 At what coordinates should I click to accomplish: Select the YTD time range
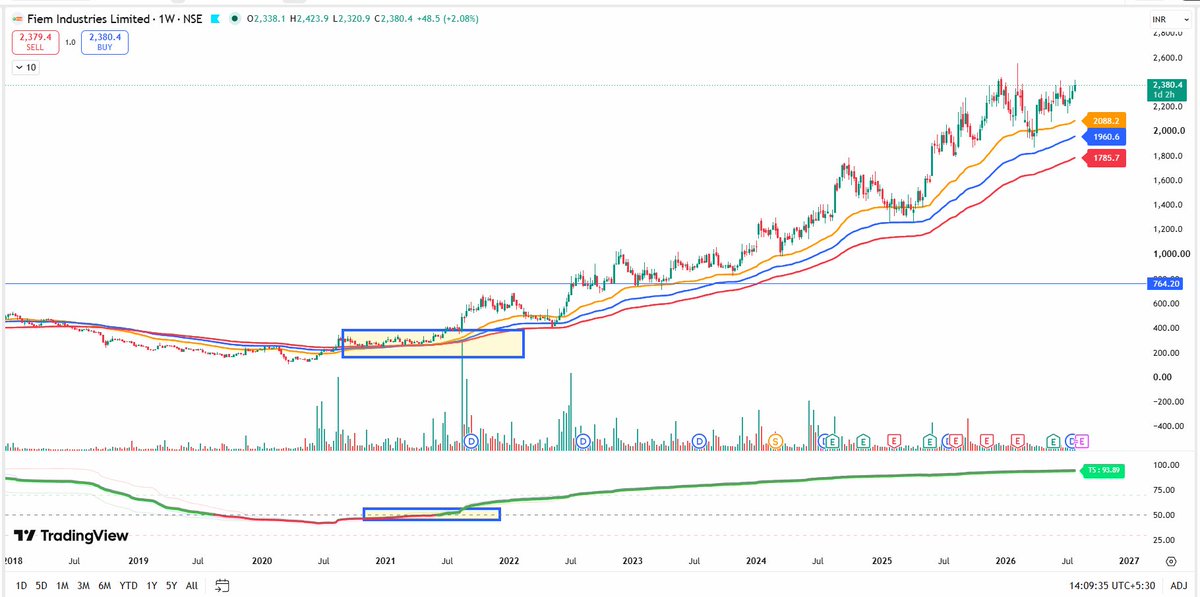[128, 584]
